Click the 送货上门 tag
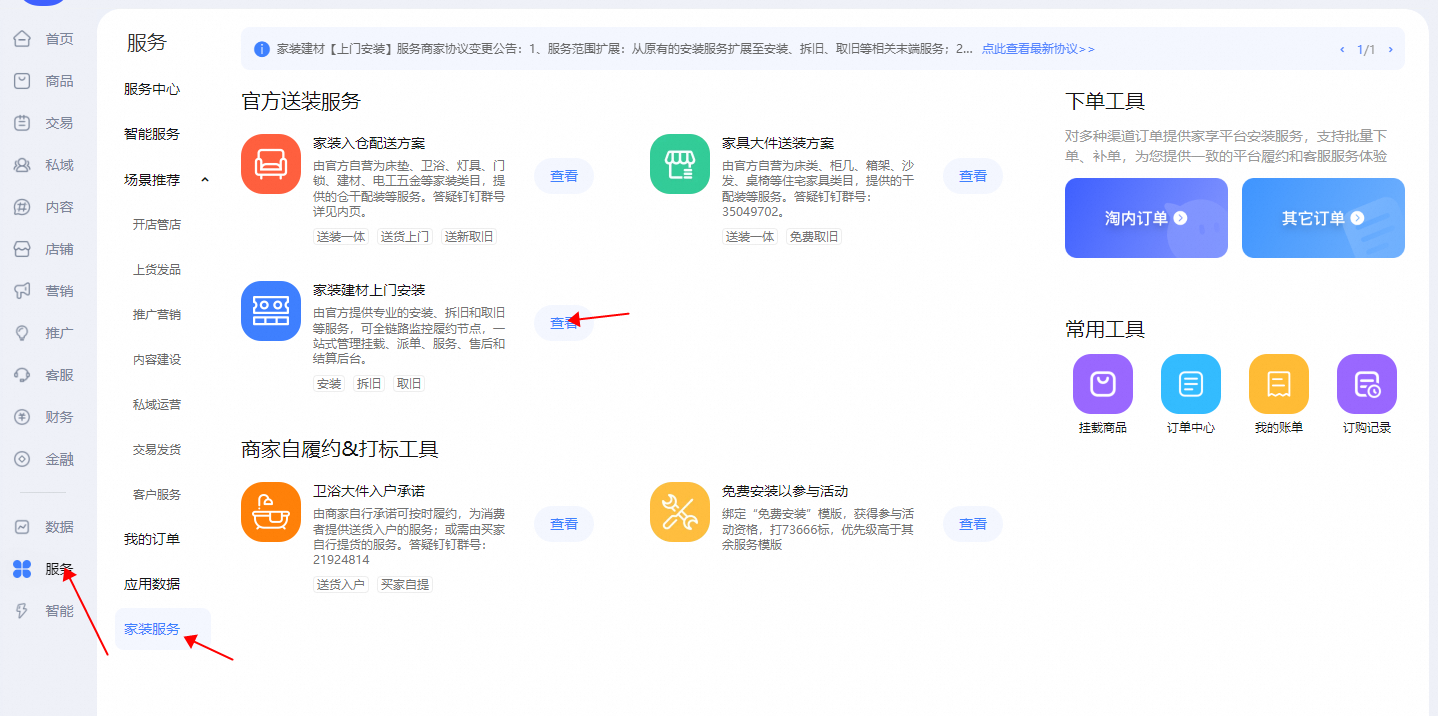1438x716 pixels. 405,237
